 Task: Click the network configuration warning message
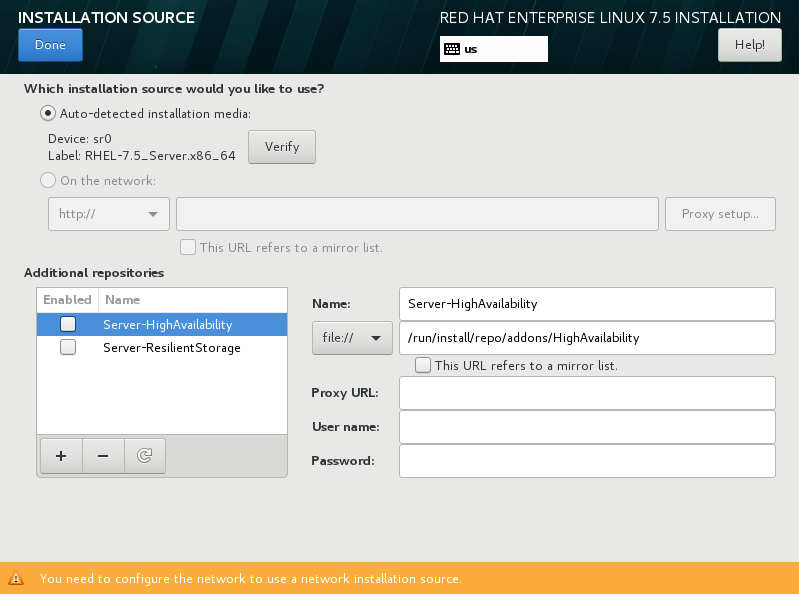[x=251, y=579]
